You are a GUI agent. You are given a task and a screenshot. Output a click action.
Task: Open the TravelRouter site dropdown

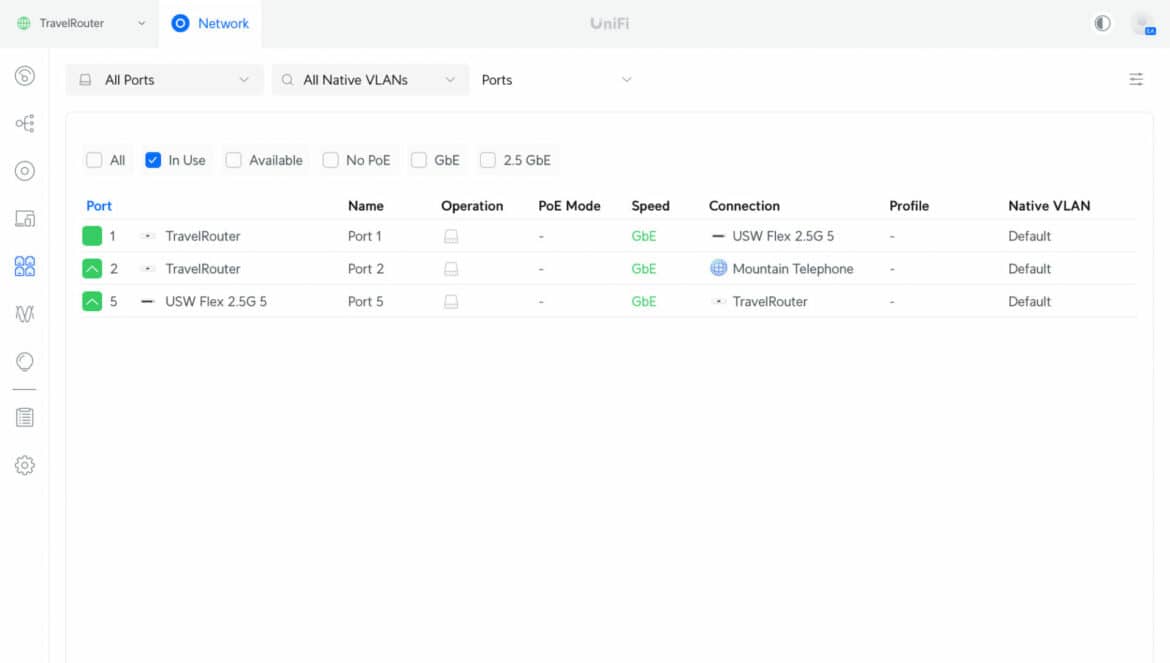(x=81, y=23)
